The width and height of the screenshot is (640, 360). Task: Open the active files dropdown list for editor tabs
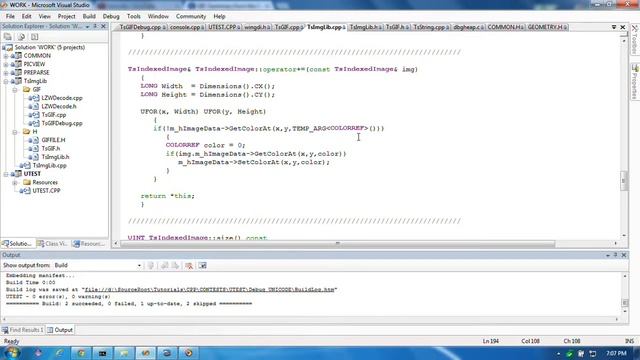[x=614, y=27]
